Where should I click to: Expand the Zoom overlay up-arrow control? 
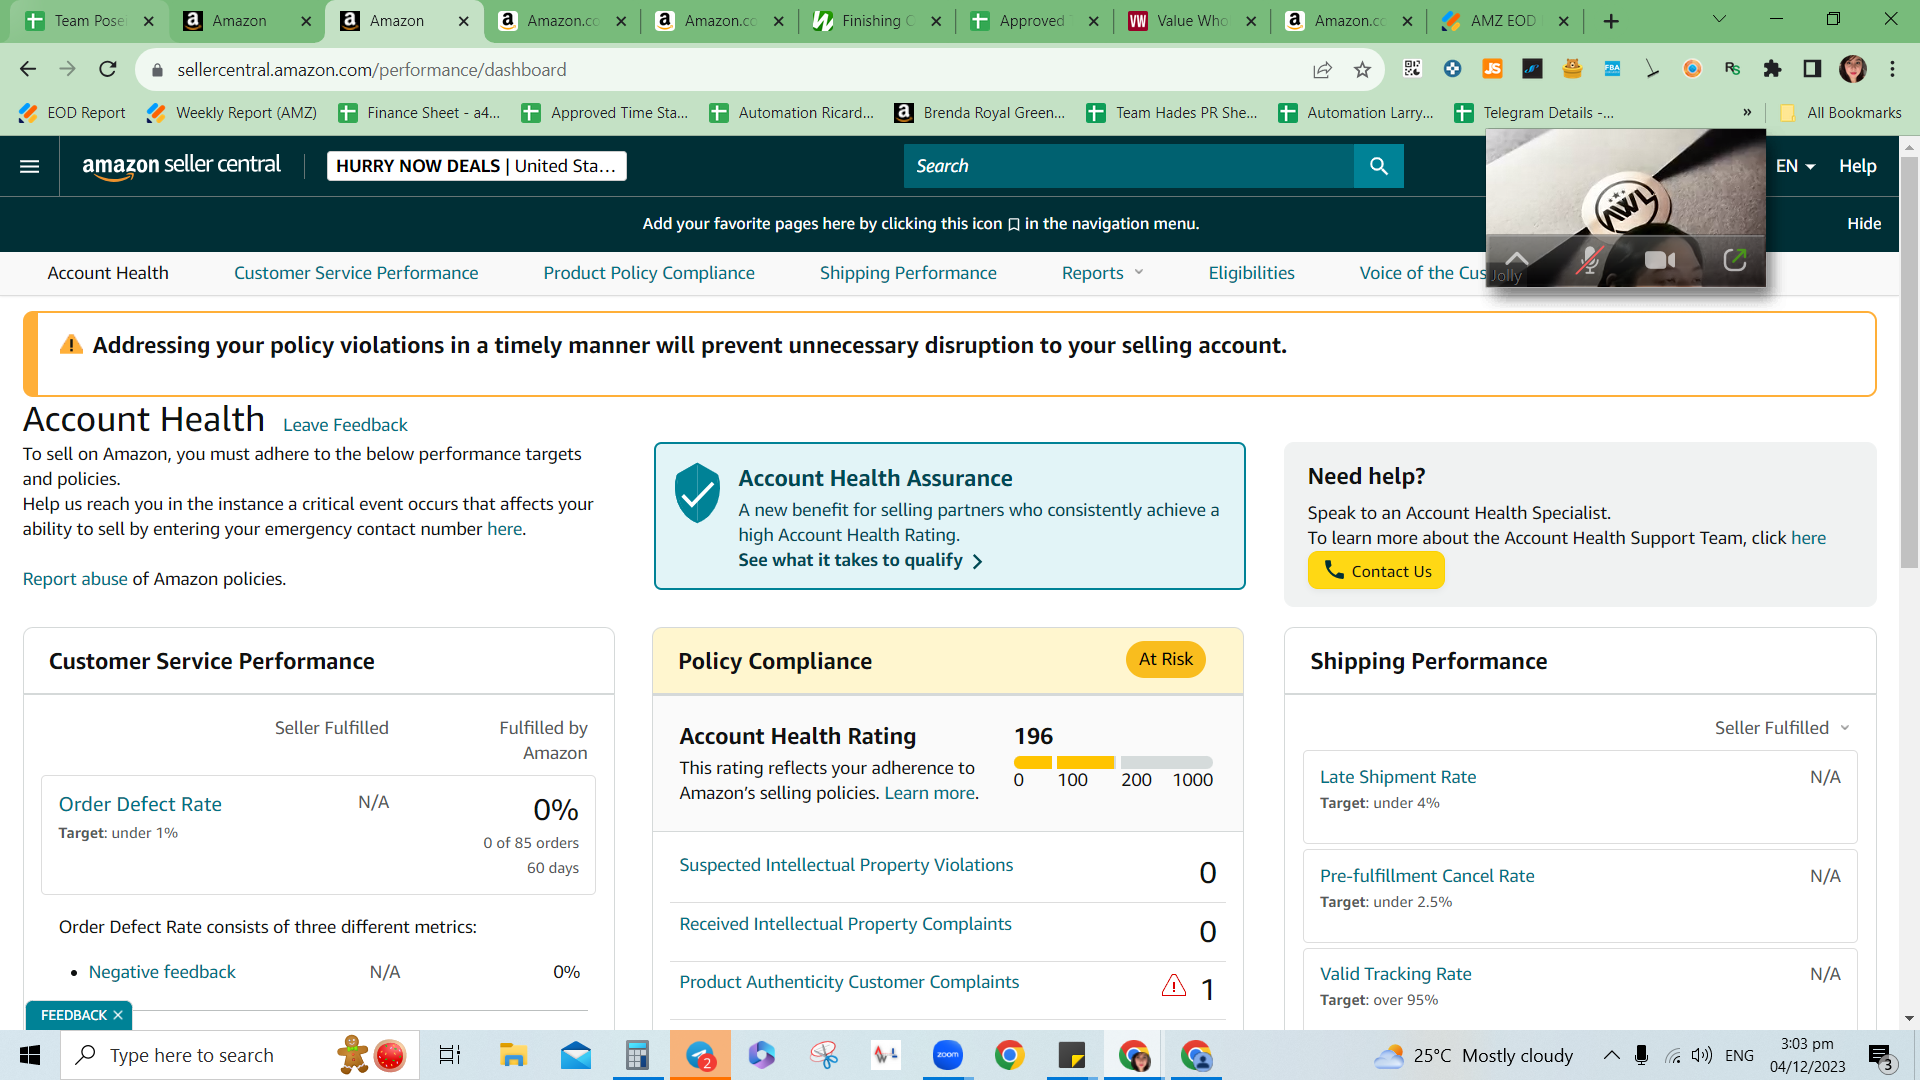tap(1517, 258)
